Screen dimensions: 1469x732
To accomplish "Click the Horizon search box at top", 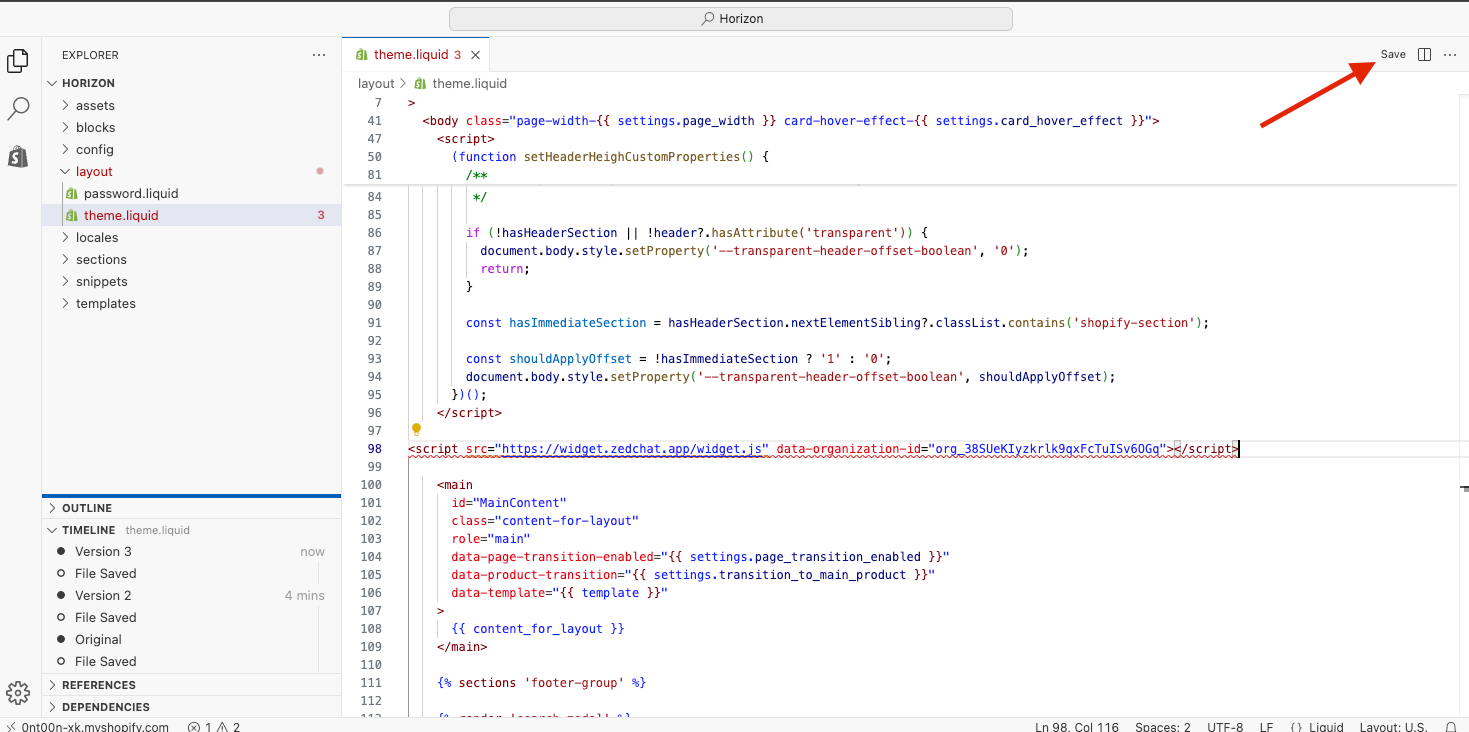I will 730,19.
